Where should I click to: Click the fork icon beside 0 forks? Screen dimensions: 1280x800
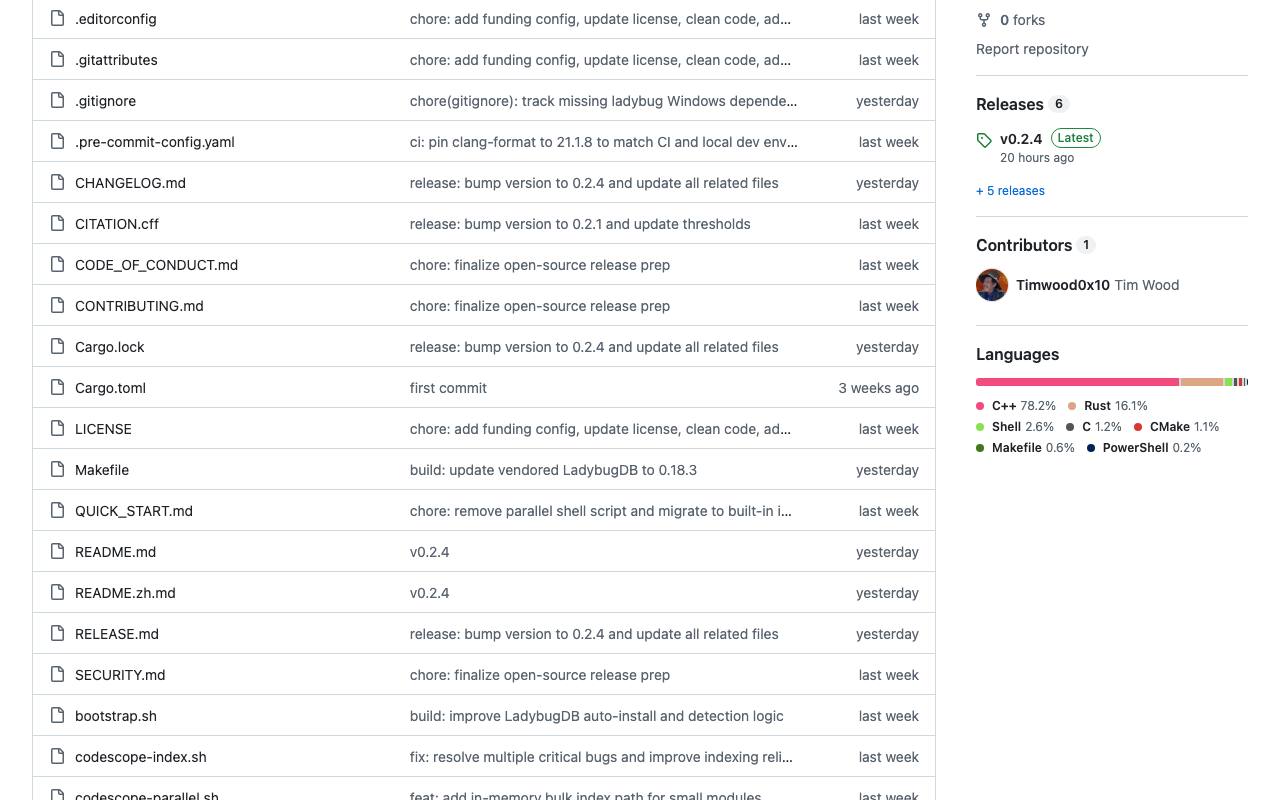point(984,19)
